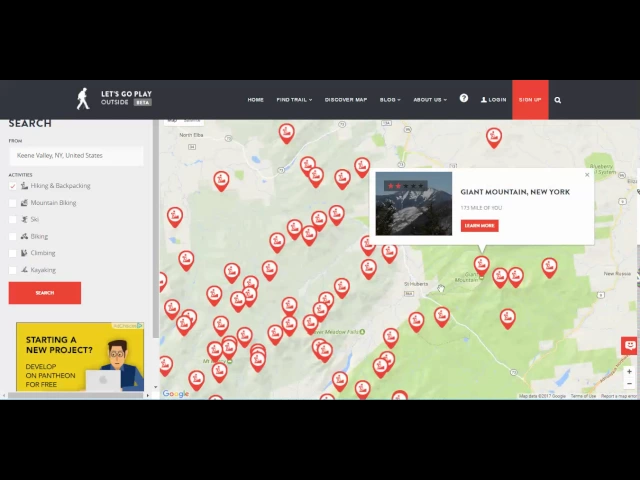
Task: Open the map Terms of Use link
Action: (x=583, y=396)
